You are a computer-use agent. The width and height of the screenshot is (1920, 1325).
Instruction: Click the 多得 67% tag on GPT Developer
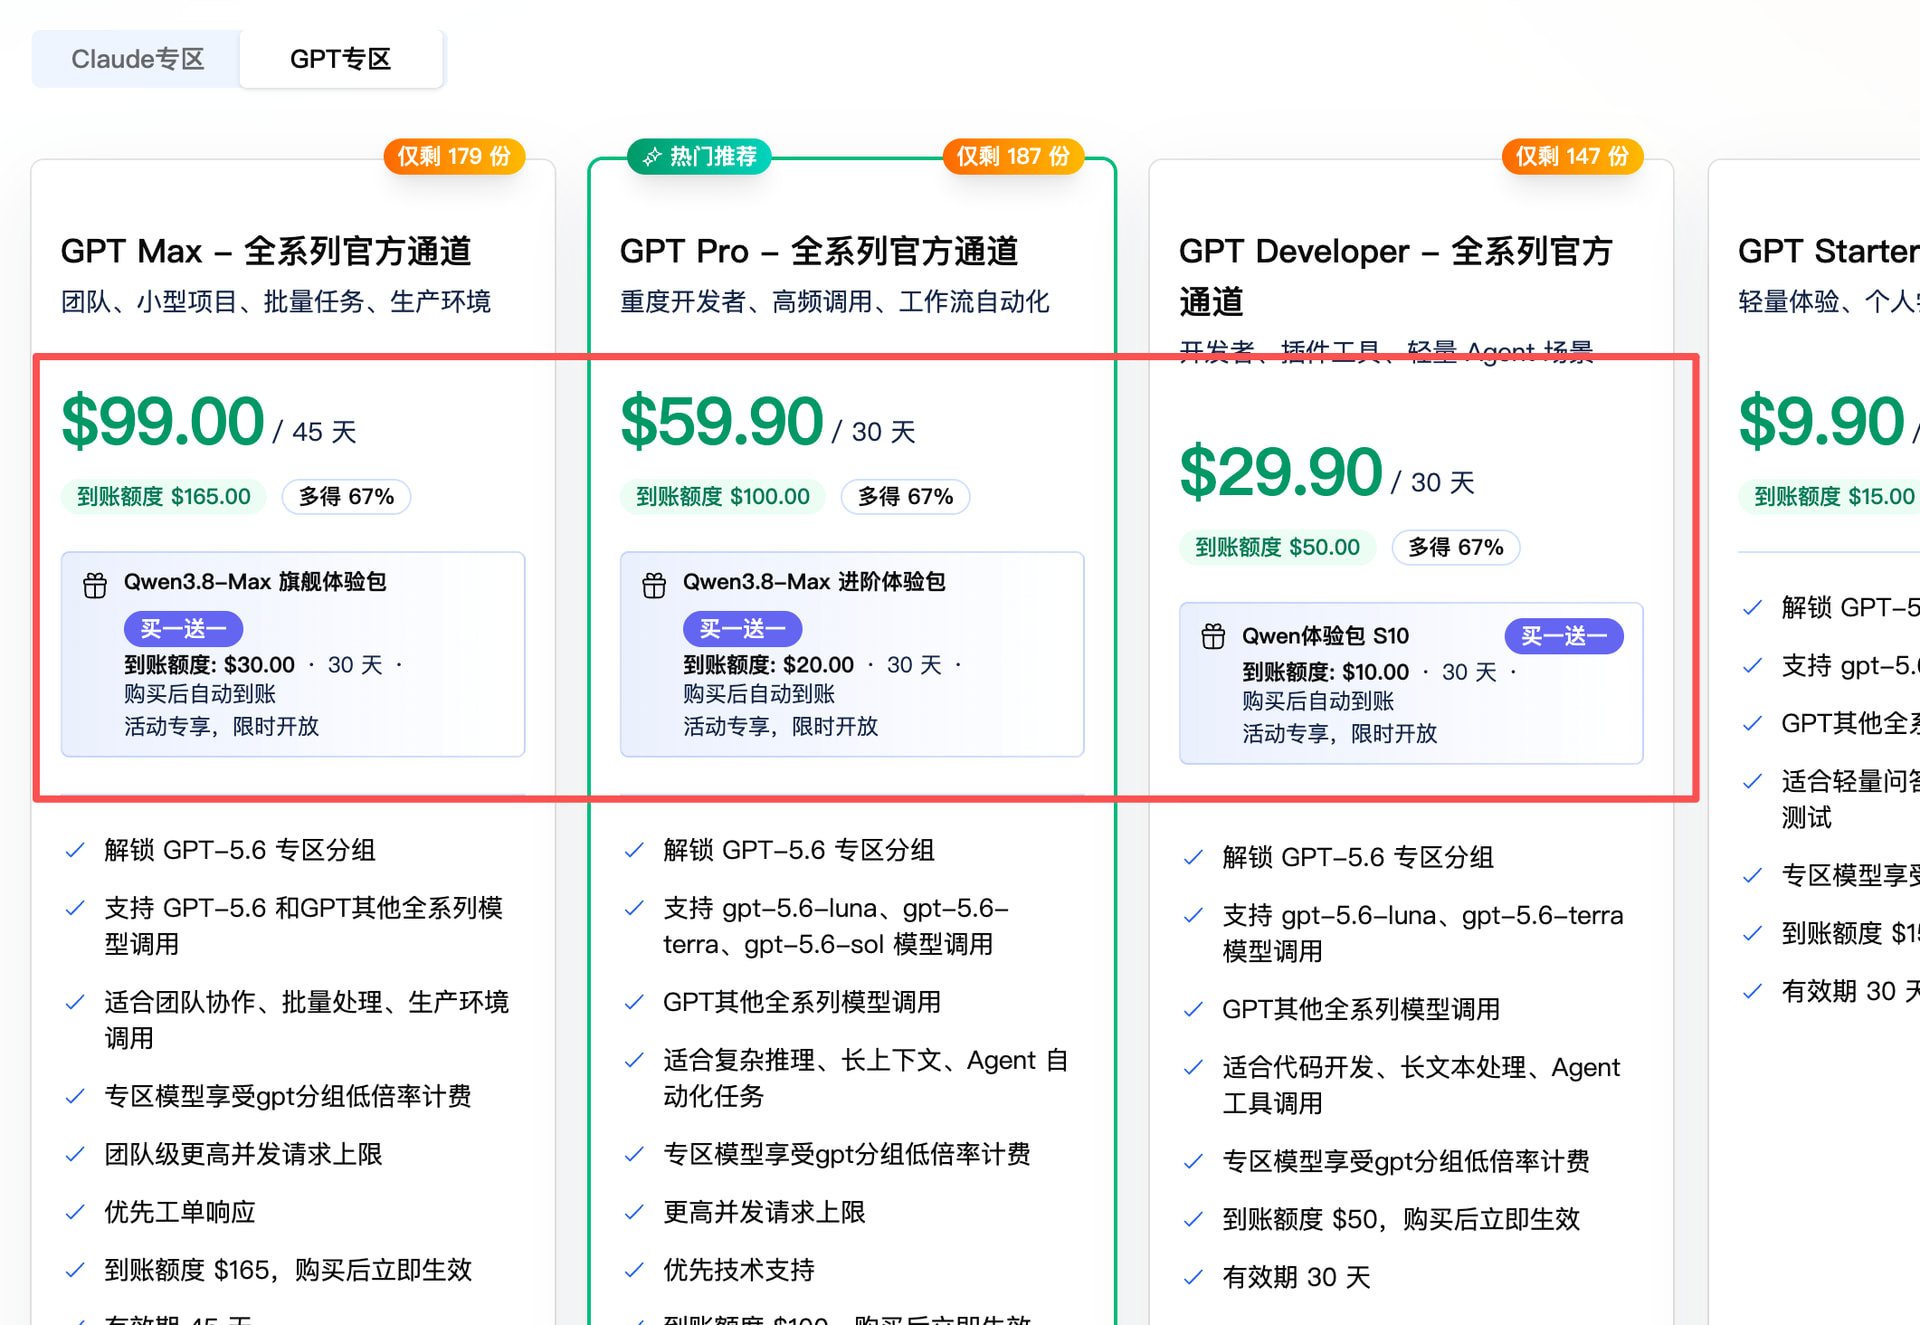click(x=1456, y=547)
